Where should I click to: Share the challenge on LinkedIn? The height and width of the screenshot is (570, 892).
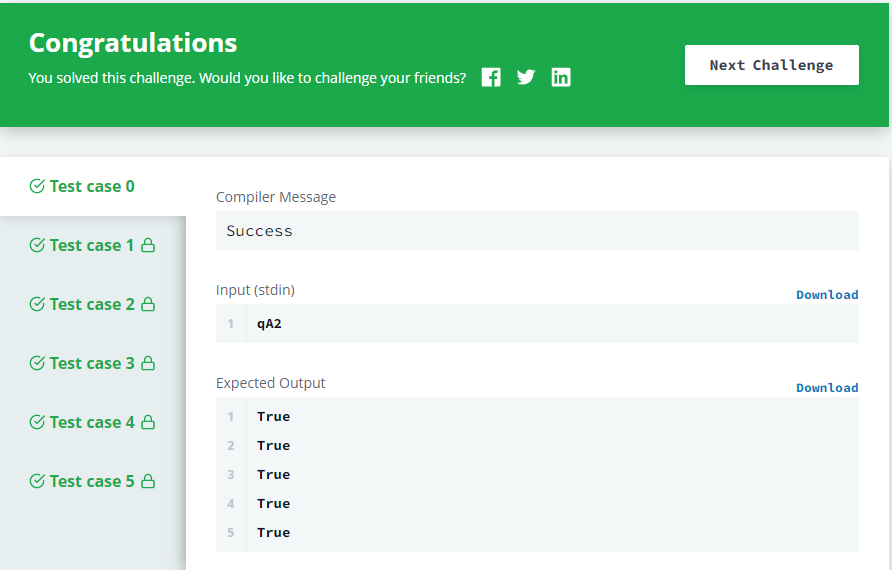coord(561,77)
